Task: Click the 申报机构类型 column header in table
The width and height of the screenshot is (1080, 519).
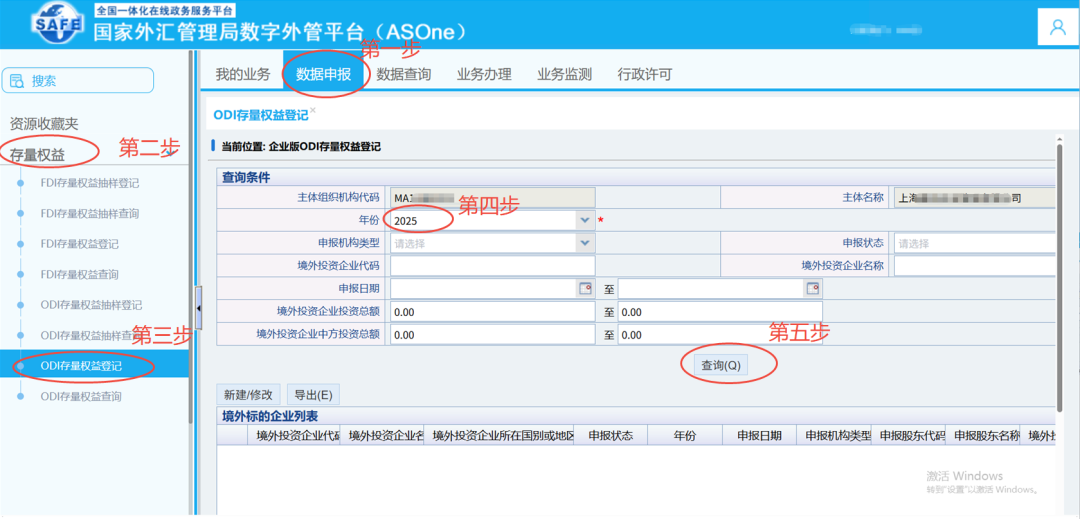Action: pyautogui.click(x=834, y=436)
